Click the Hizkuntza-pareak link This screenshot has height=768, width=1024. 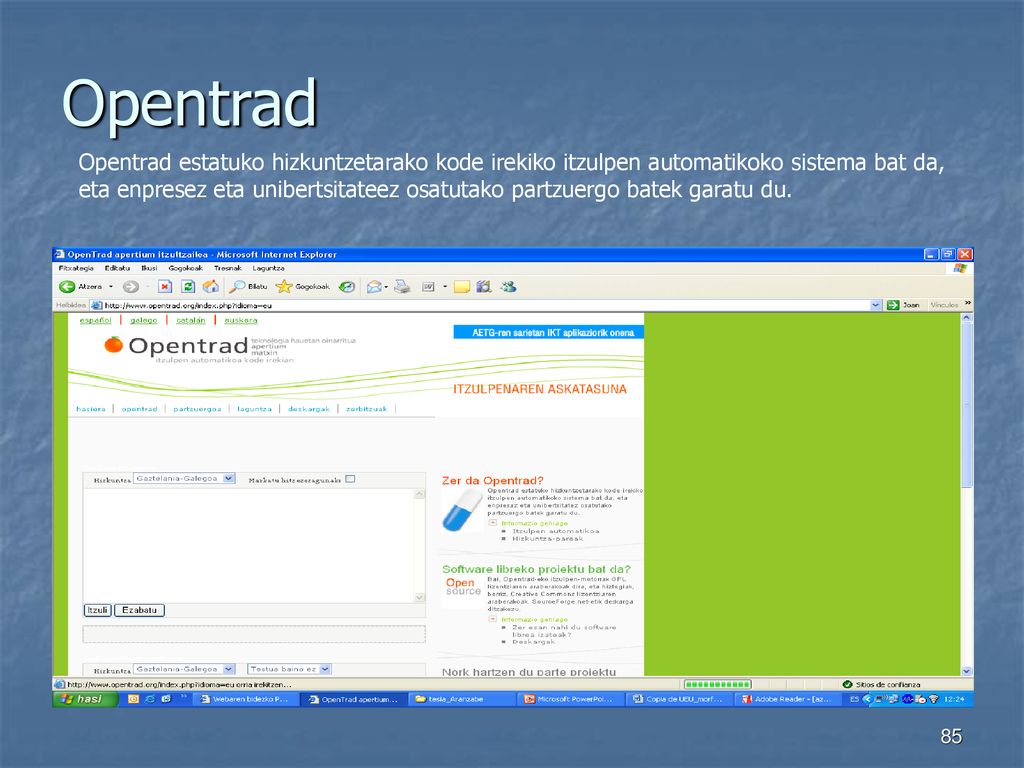(547, 539)
